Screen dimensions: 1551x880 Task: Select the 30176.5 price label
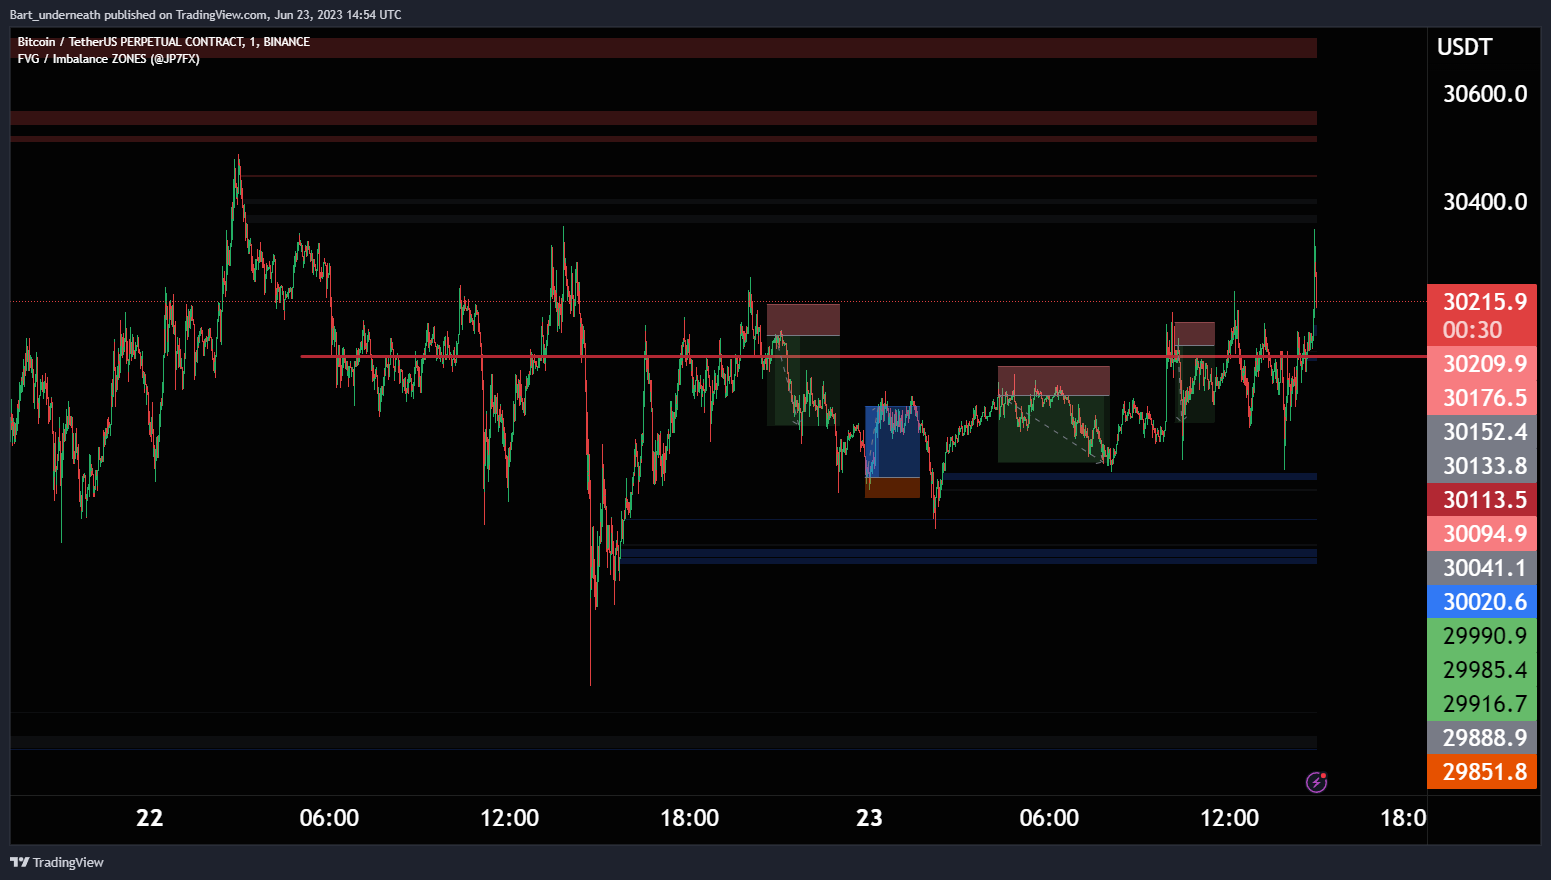[1484, 398]
